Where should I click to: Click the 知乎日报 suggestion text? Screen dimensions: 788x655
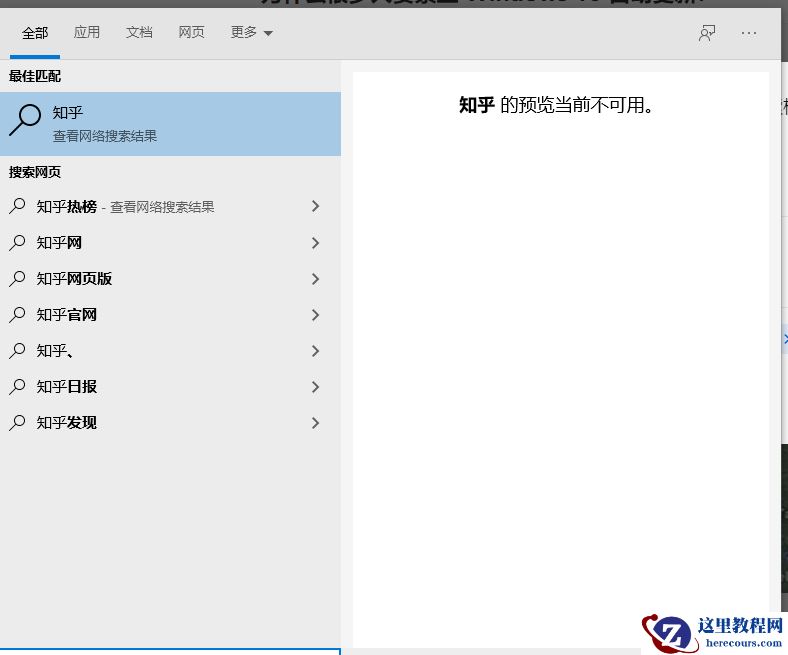click(x=66, y=387)
